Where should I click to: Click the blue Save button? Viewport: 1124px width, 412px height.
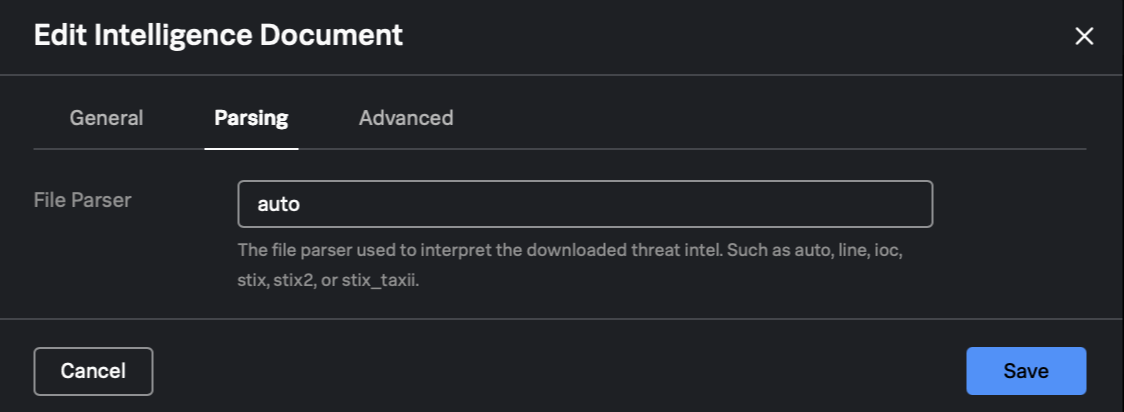[1026, 371]
